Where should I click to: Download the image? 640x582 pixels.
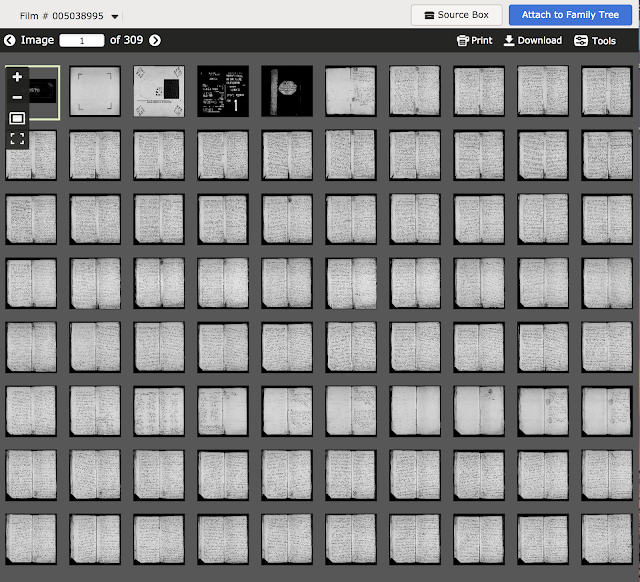tap(533, 40)
